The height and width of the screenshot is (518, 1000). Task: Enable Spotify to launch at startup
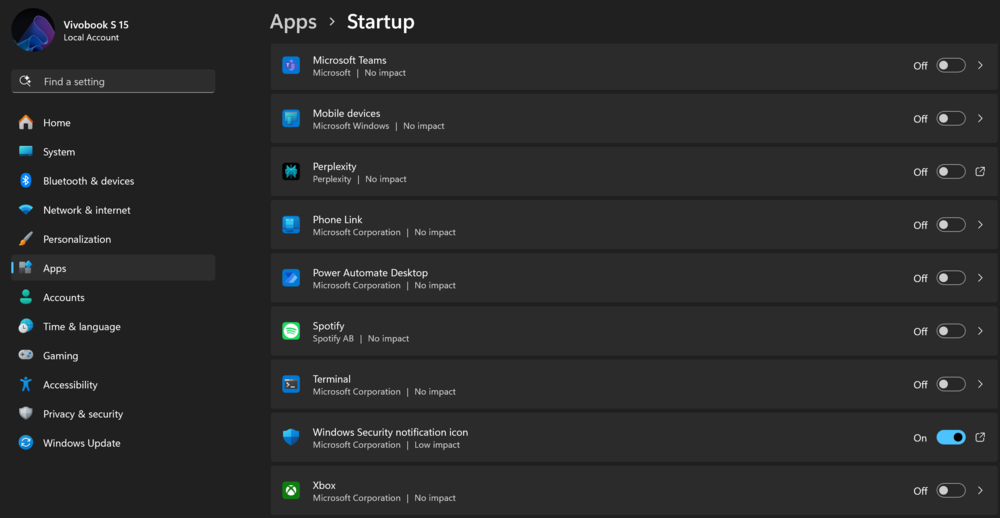pos(950,331)
